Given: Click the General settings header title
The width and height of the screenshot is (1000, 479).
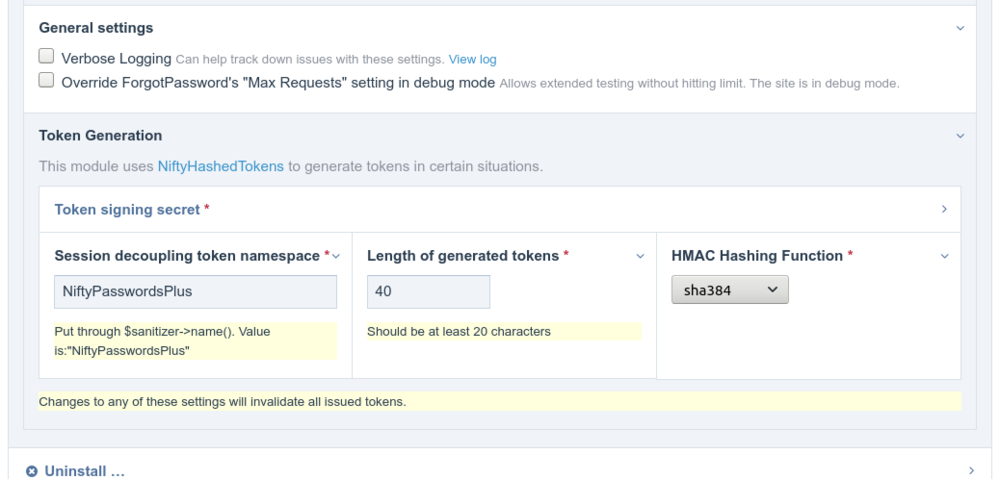Looking at the screenshot, I should 96,28.
